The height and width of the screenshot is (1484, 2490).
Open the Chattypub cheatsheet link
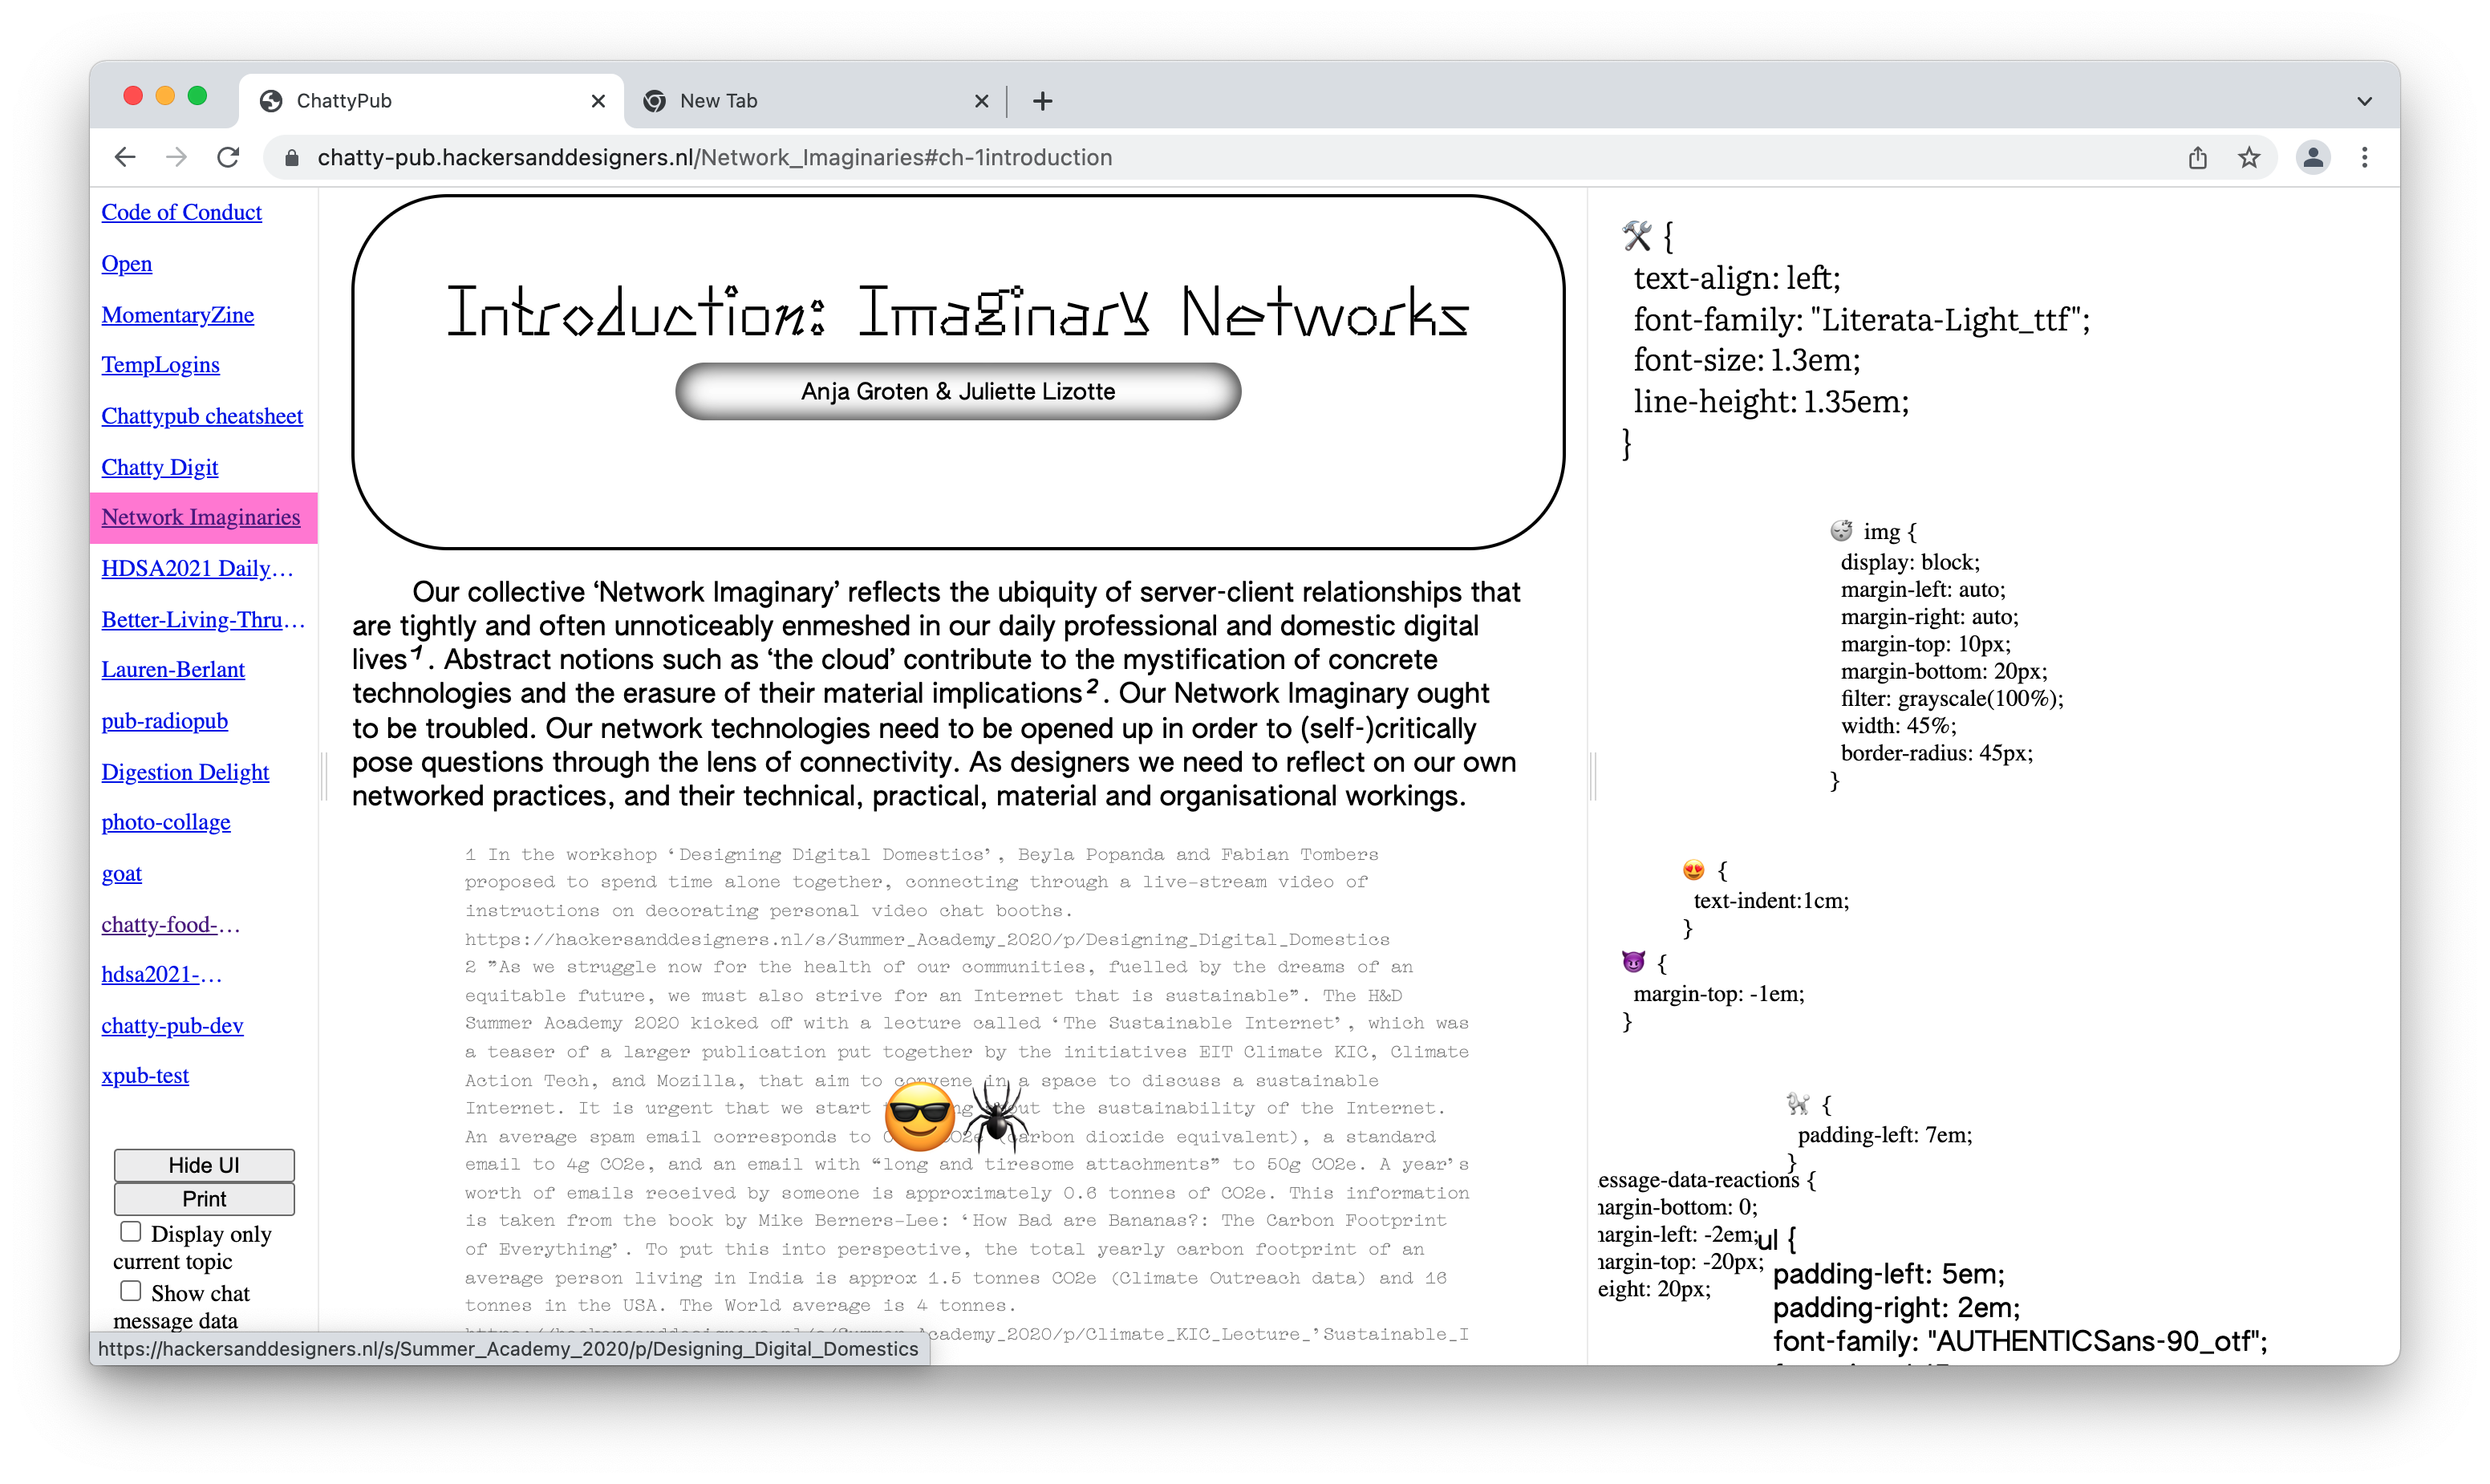(x=202, y=416)
